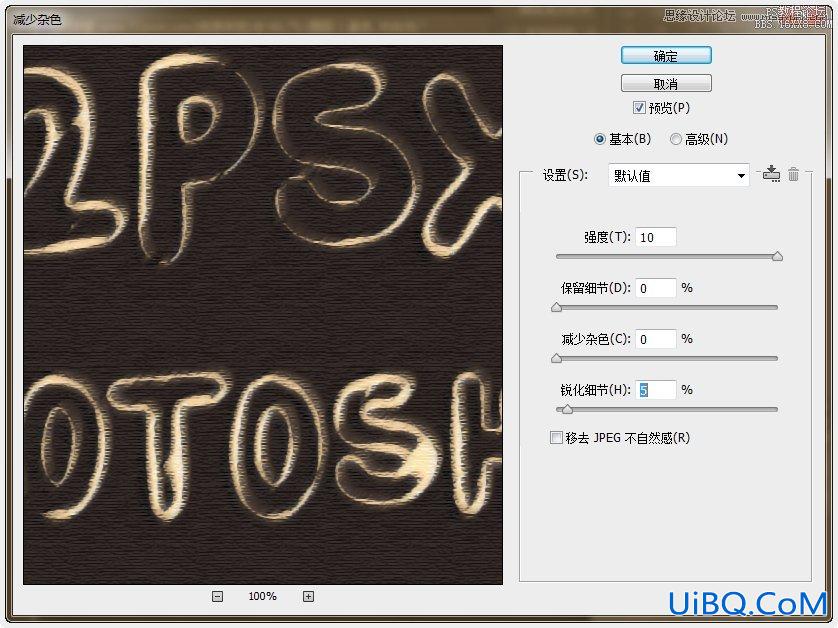Delete preset with the trash icon
This screenshot has width=838, height=628.
794,174
